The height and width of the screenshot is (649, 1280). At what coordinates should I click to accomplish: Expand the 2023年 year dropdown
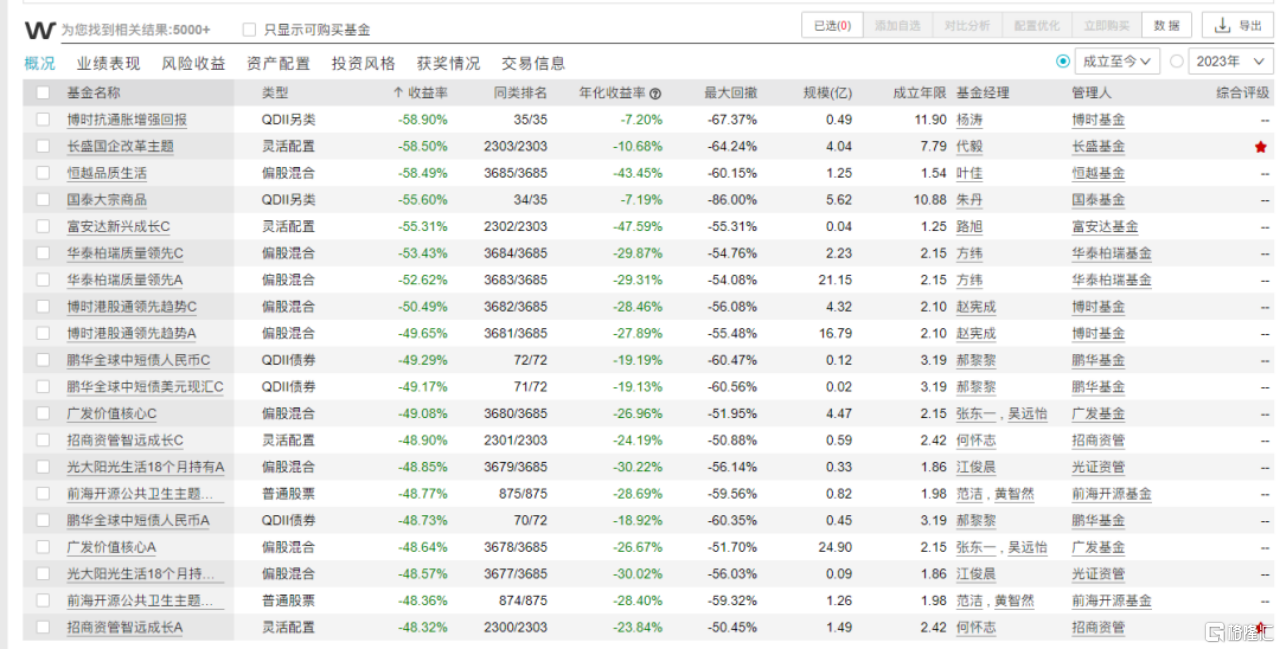tap(1230, 61)
